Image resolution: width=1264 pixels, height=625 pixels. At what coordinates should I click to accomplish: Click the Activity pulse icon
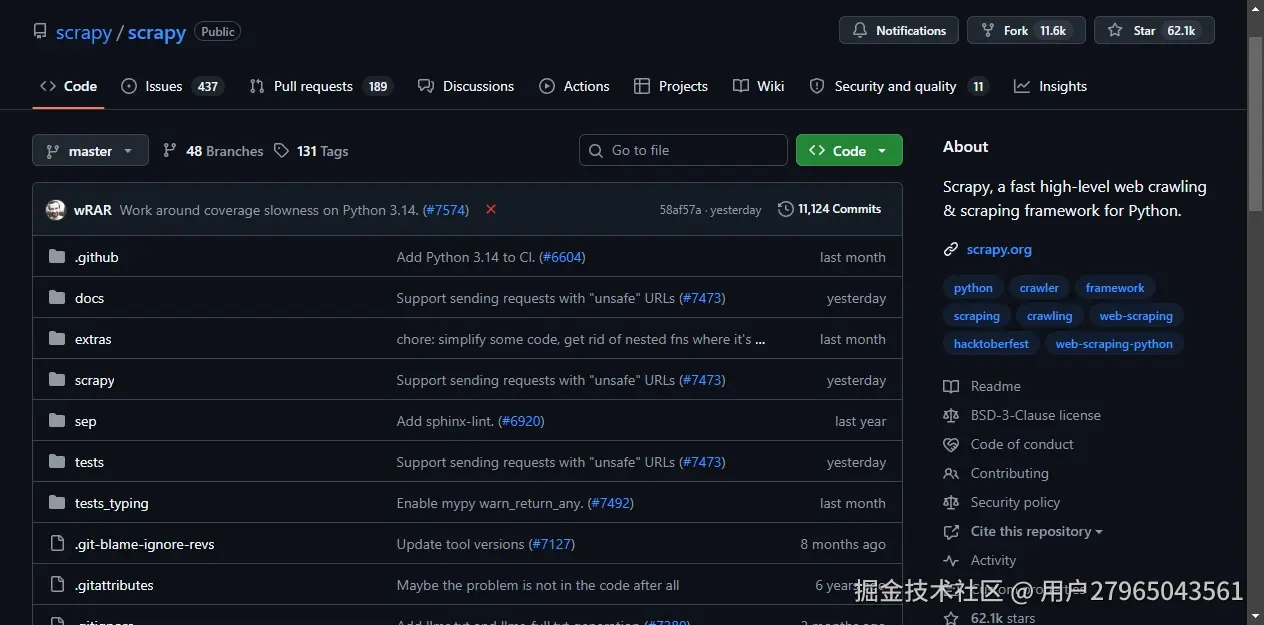pyautogui.click(x=951, y=560)
